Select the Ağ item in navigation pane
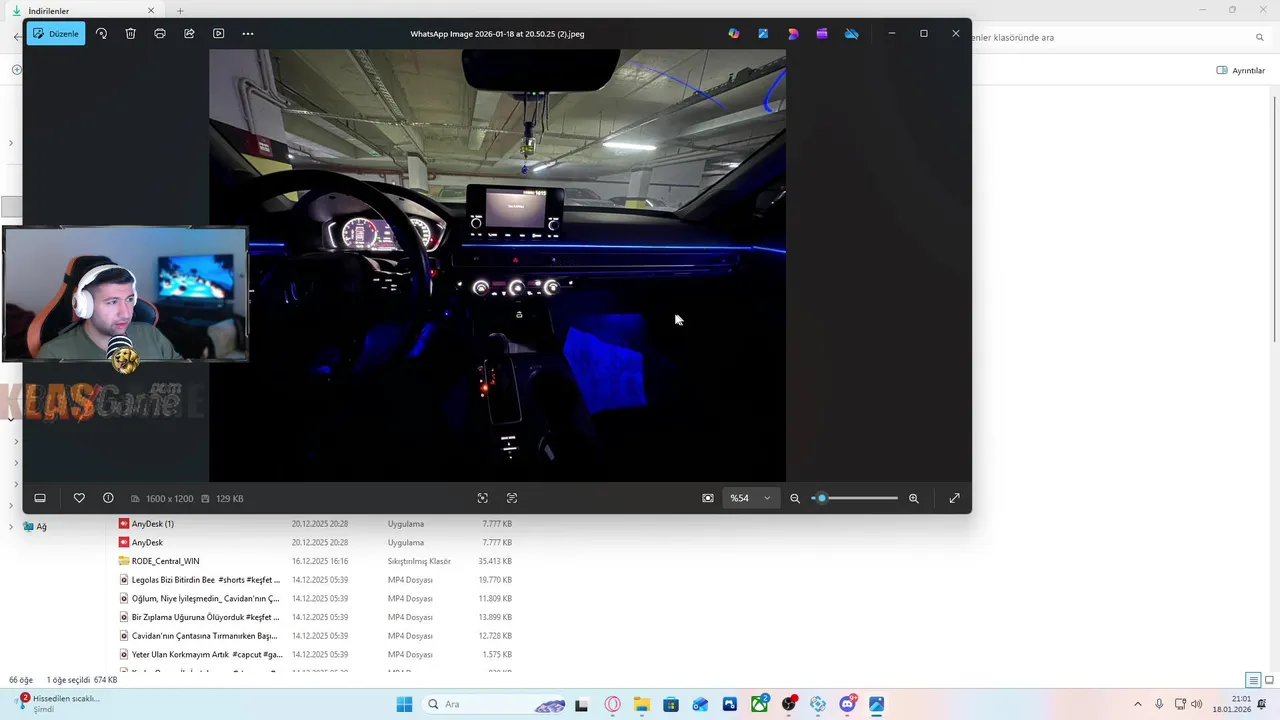Screen dimensions: 1280x720 click(x=35, y=526)
